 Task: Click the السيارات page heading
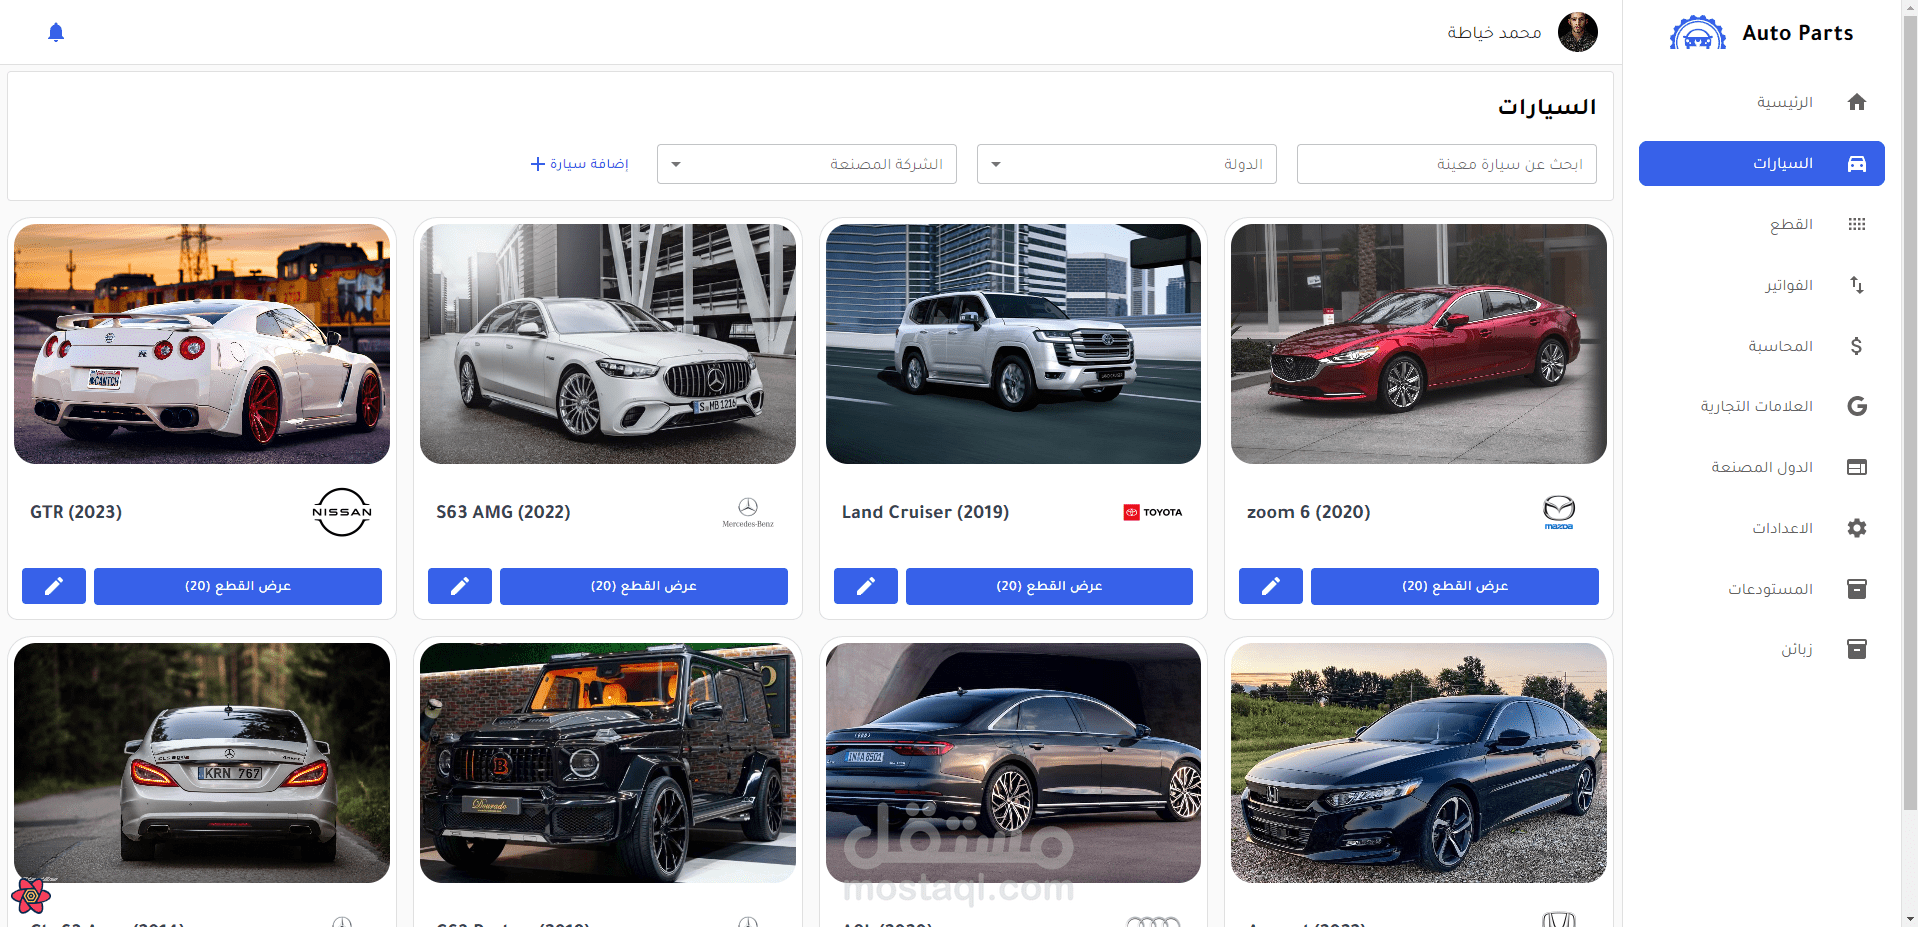[1547, 107]
